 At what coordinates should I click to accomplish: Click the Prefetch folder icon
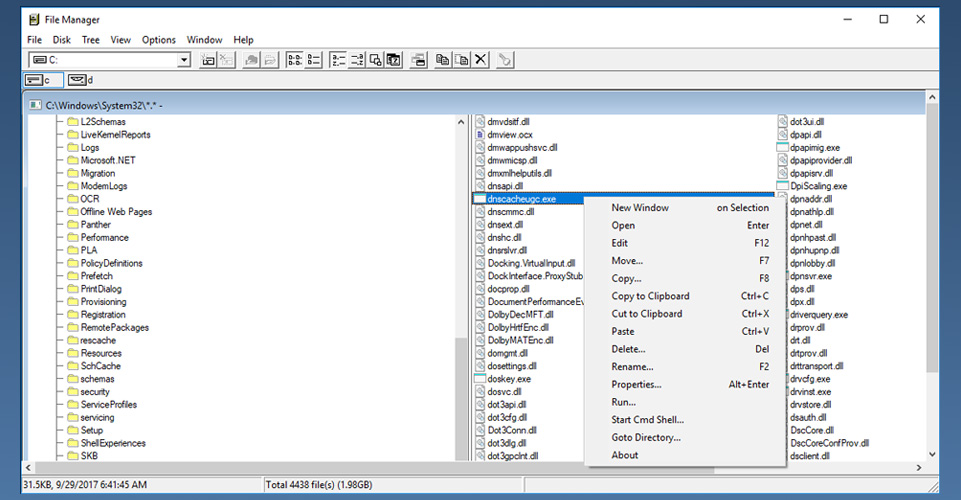[73, 276]
